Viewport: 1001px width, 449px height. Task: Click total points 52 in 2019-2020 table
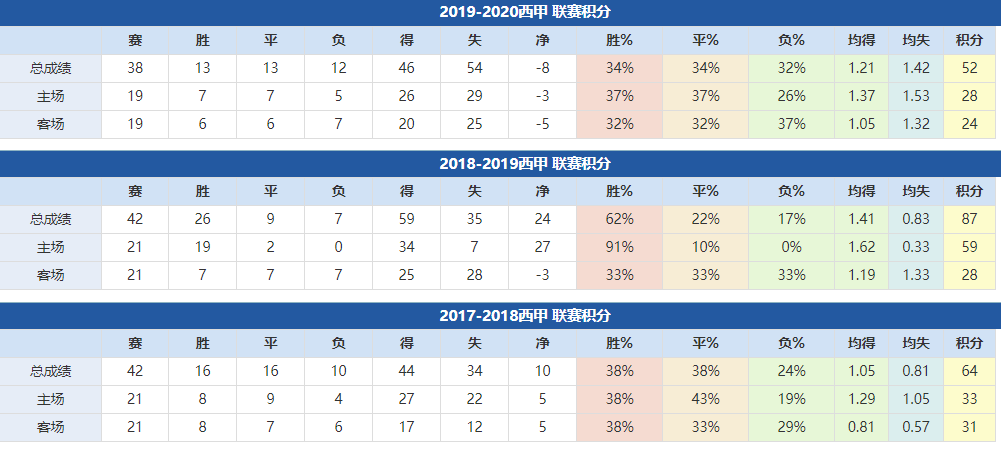969,68
